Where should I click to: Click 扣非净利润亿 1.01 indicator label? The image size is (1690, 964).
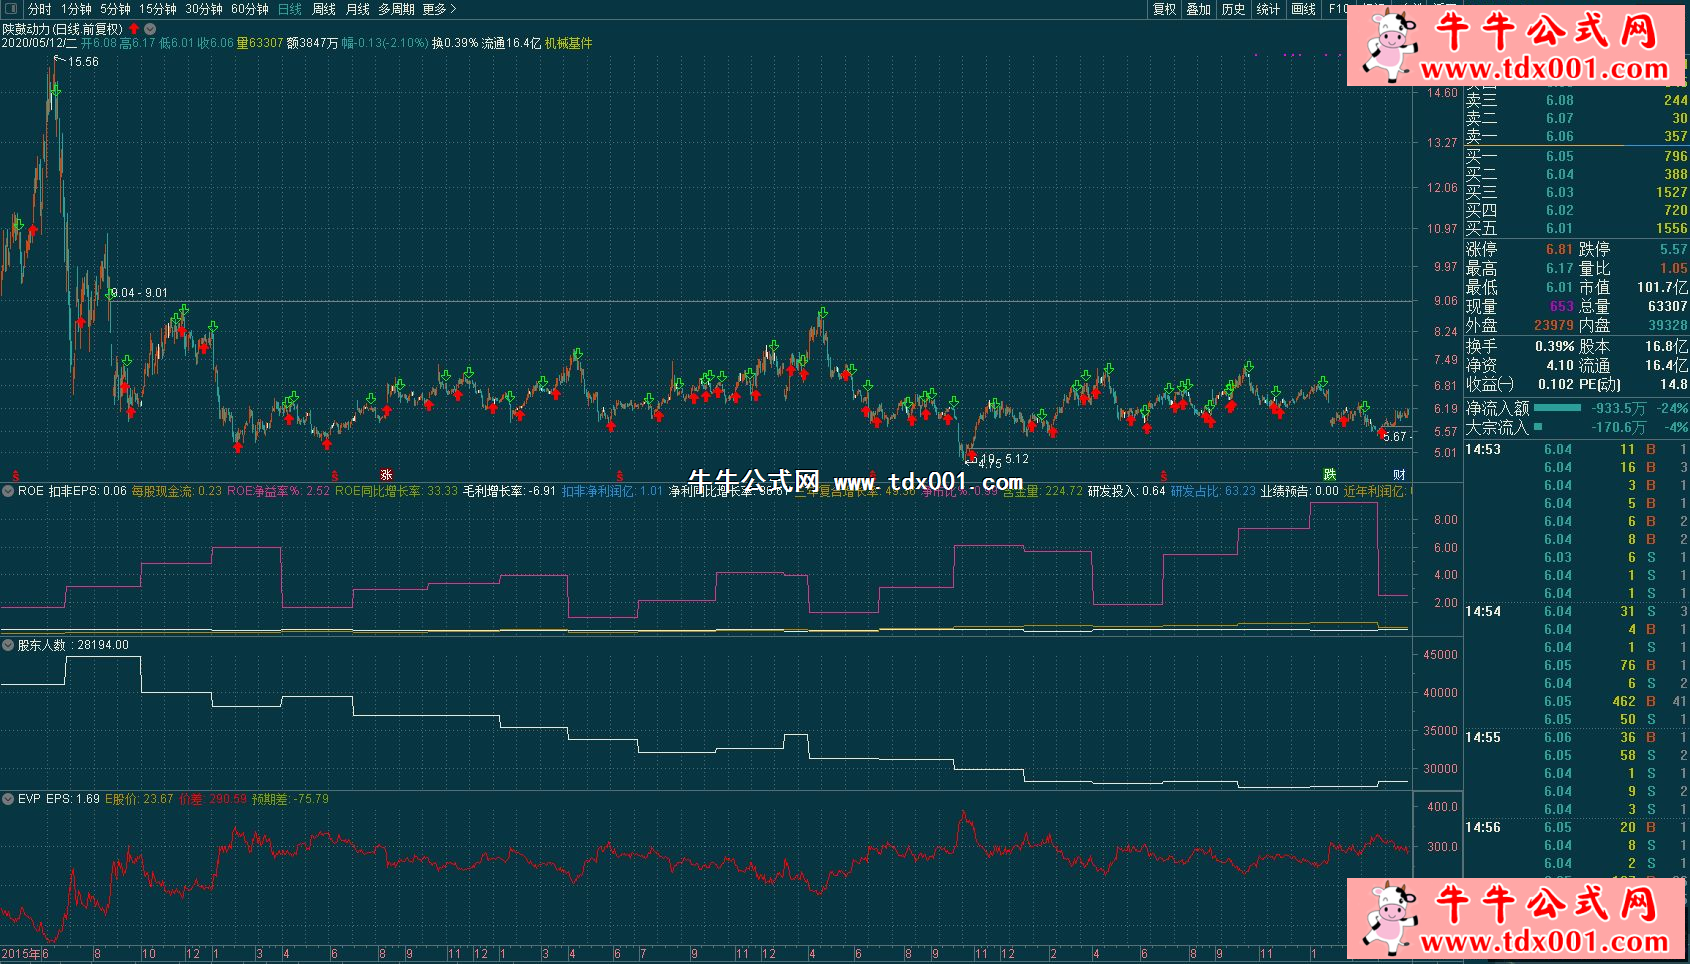coord(612,491)
